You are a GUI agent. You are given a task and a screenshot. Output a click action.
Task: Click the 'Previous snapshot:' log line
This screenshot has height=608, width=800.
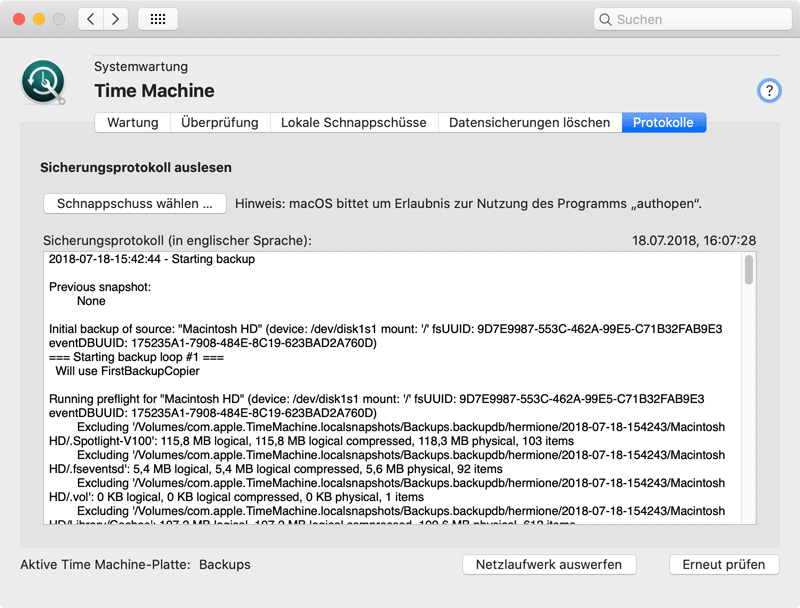[x=100, y=287]
